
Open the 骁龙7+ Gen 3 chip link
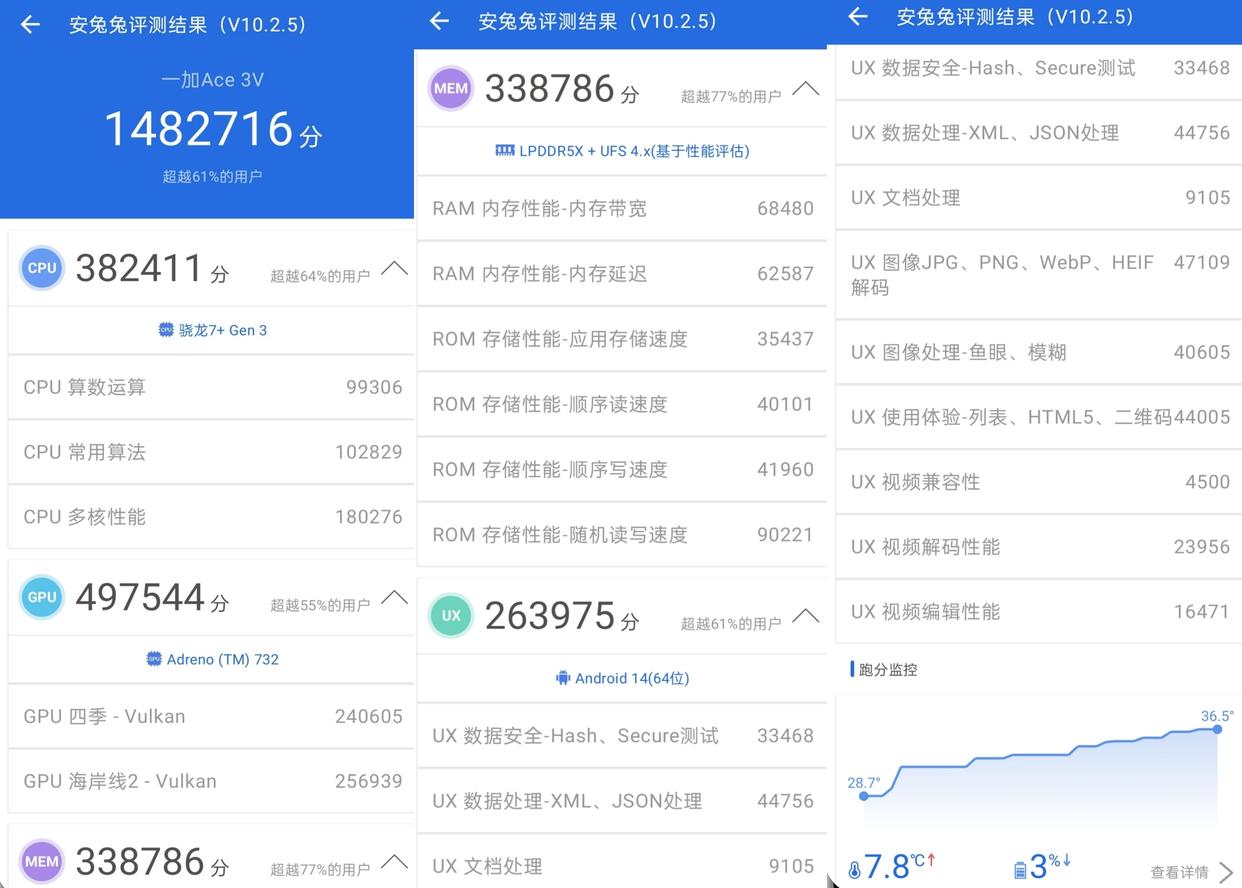(212, 330)
